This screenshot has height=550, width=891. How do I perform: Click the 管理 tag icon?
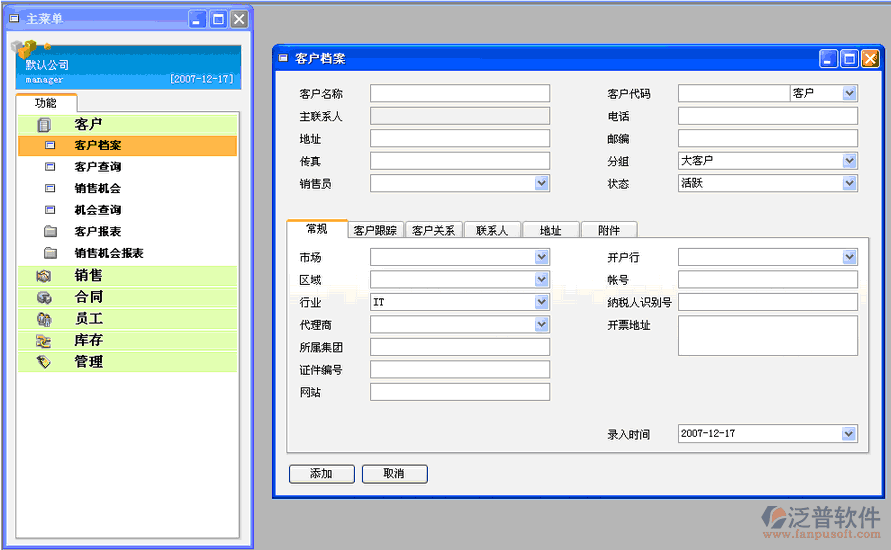[x=44, y=362]
